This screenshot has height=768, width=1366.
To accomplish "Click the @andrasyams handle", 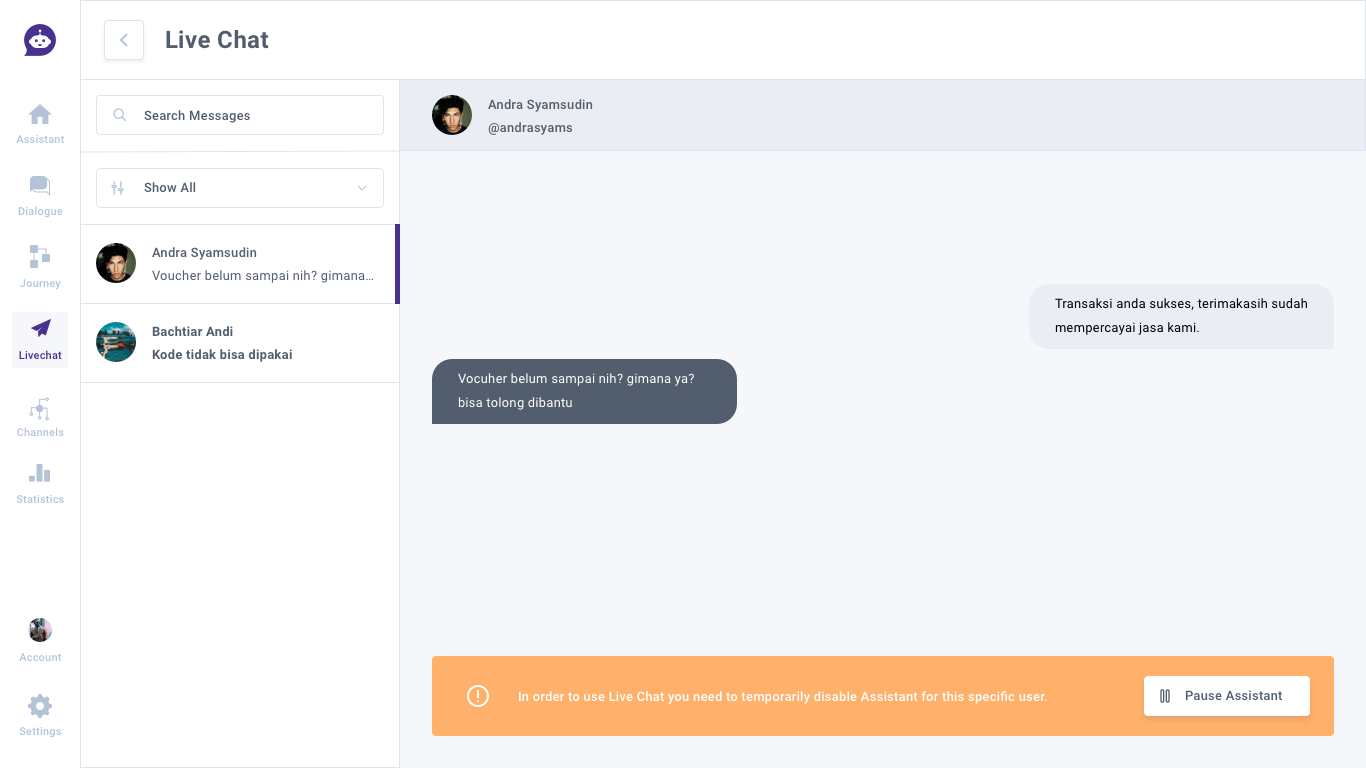I will point(530,128).
